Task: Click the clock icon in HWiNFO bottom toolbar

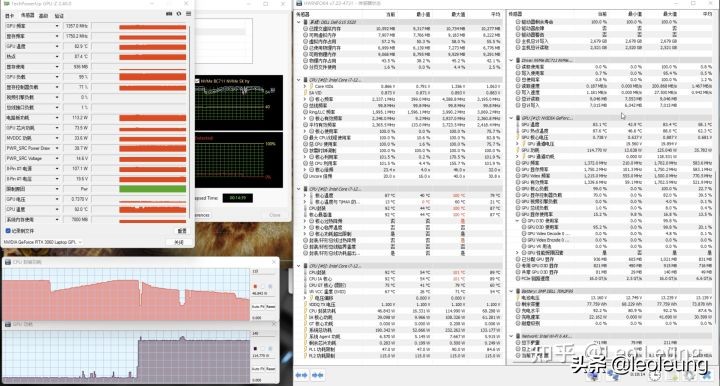Action: (x=655, y=375)
